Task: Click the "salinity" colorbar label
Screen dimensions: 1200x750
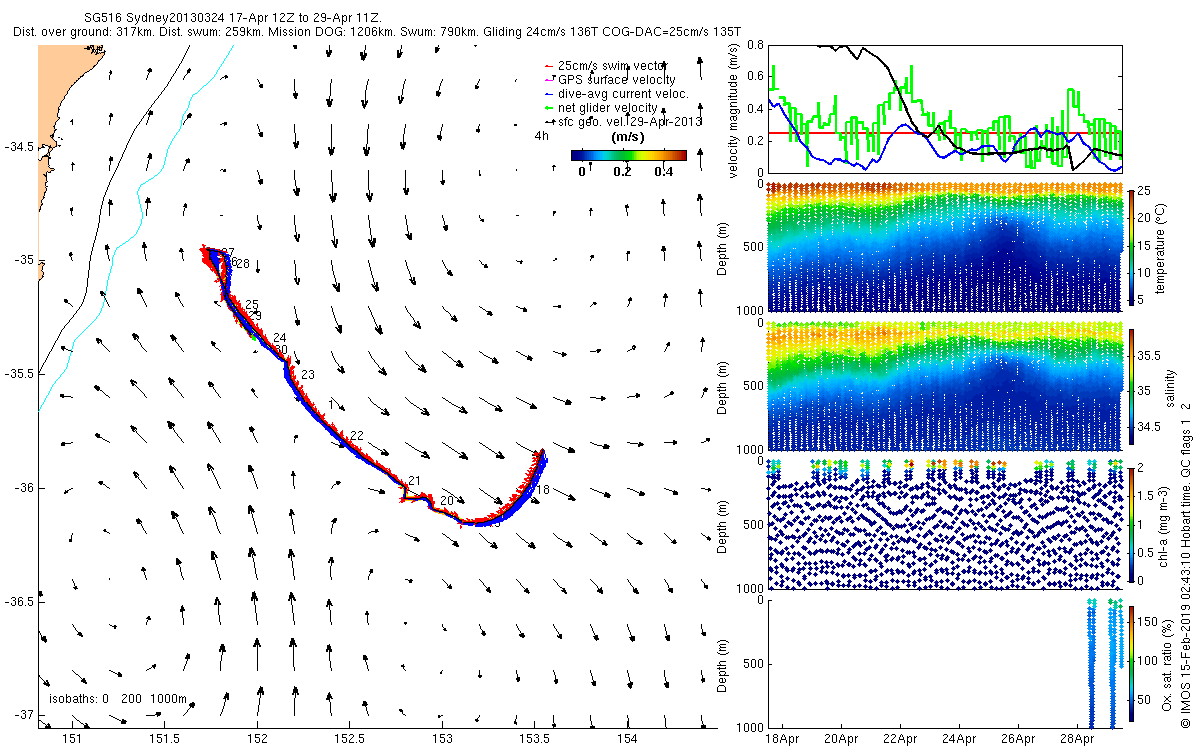Action: coord(1171,388)
